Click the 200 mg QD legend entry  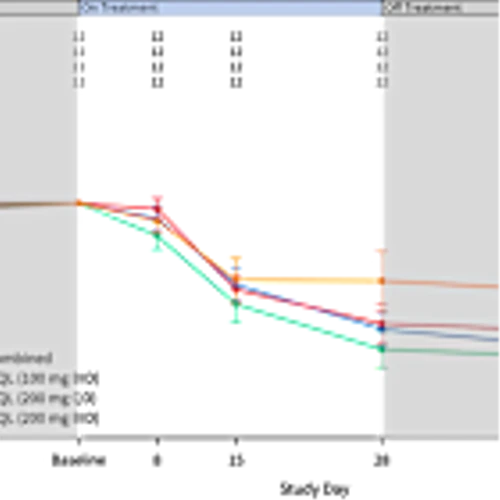click(48, 398)
